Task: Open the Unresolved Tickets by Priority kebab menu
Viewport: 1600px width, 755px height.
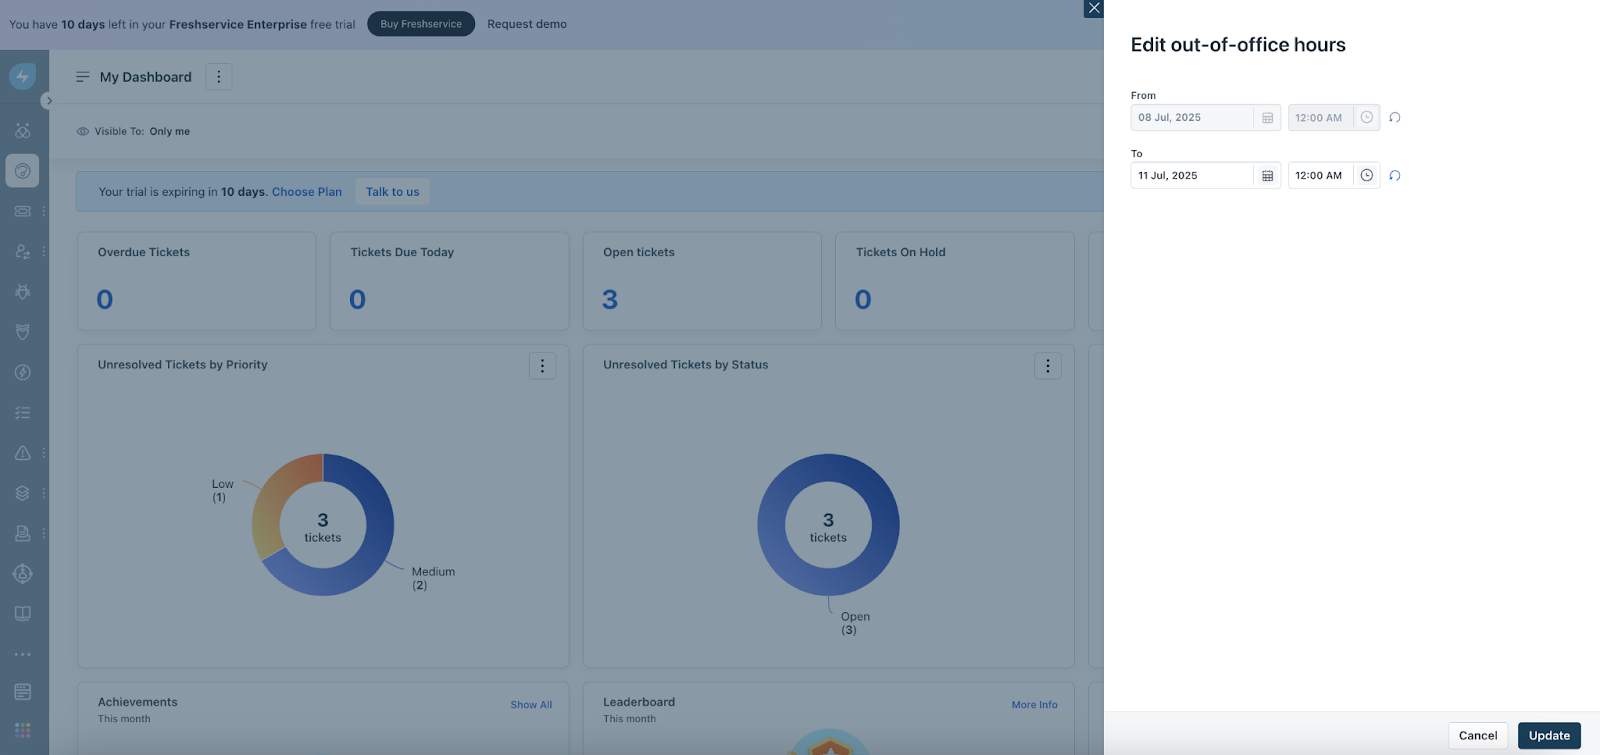Action: point(542,366)
